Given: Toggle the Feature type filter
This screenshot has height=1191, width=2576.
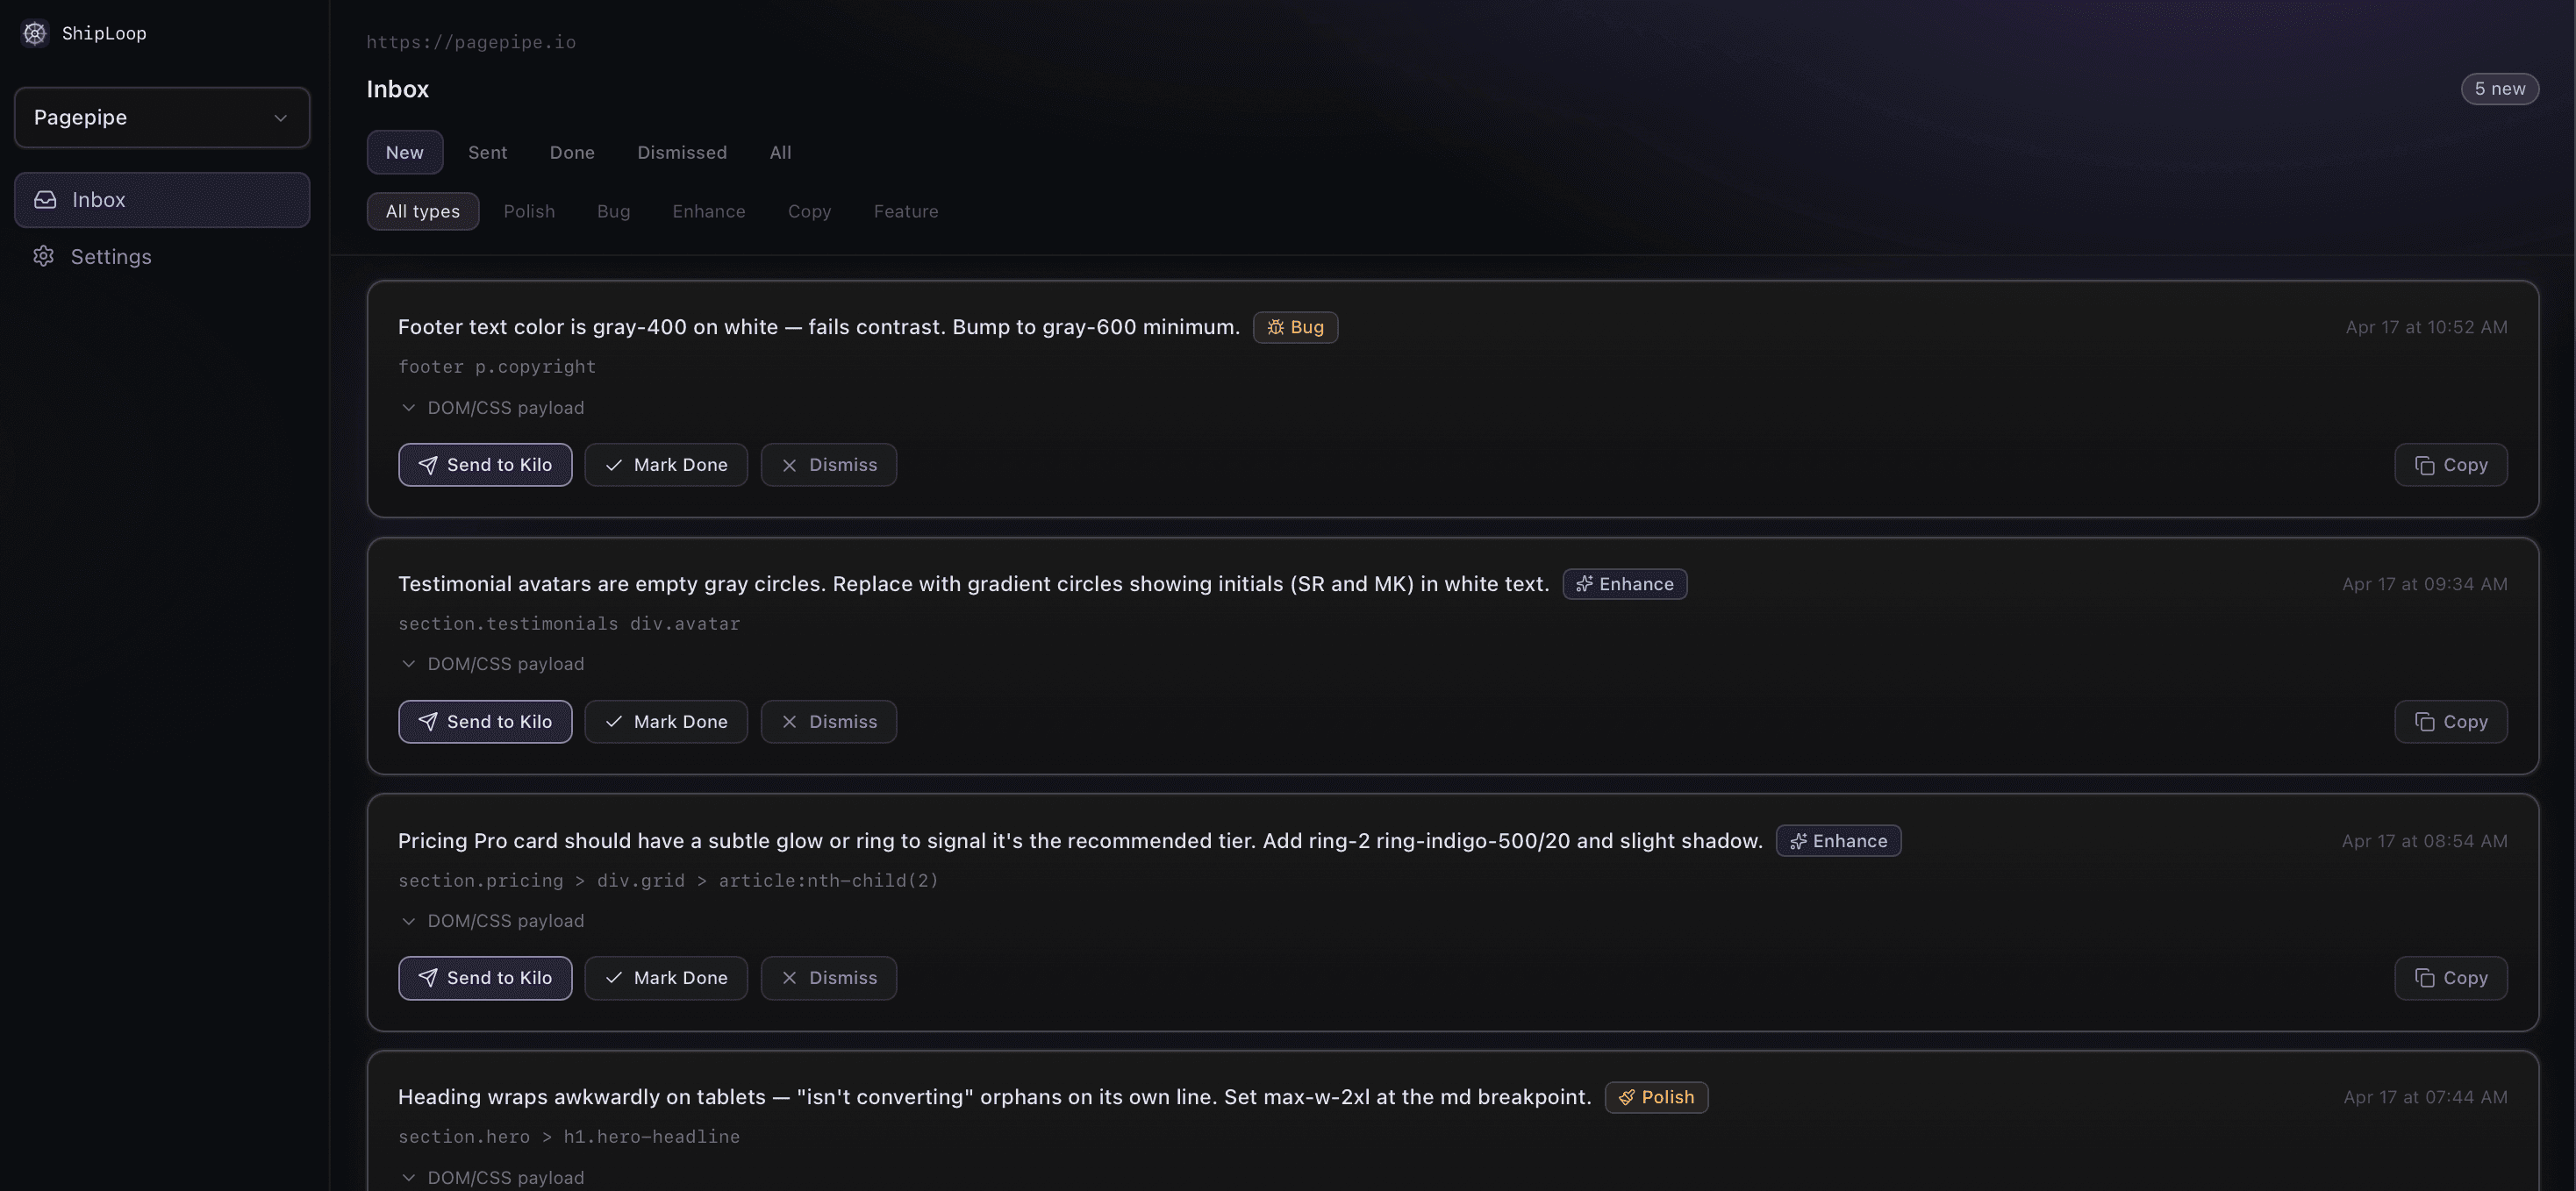Looking at the screenshot, I should [906, 211].
